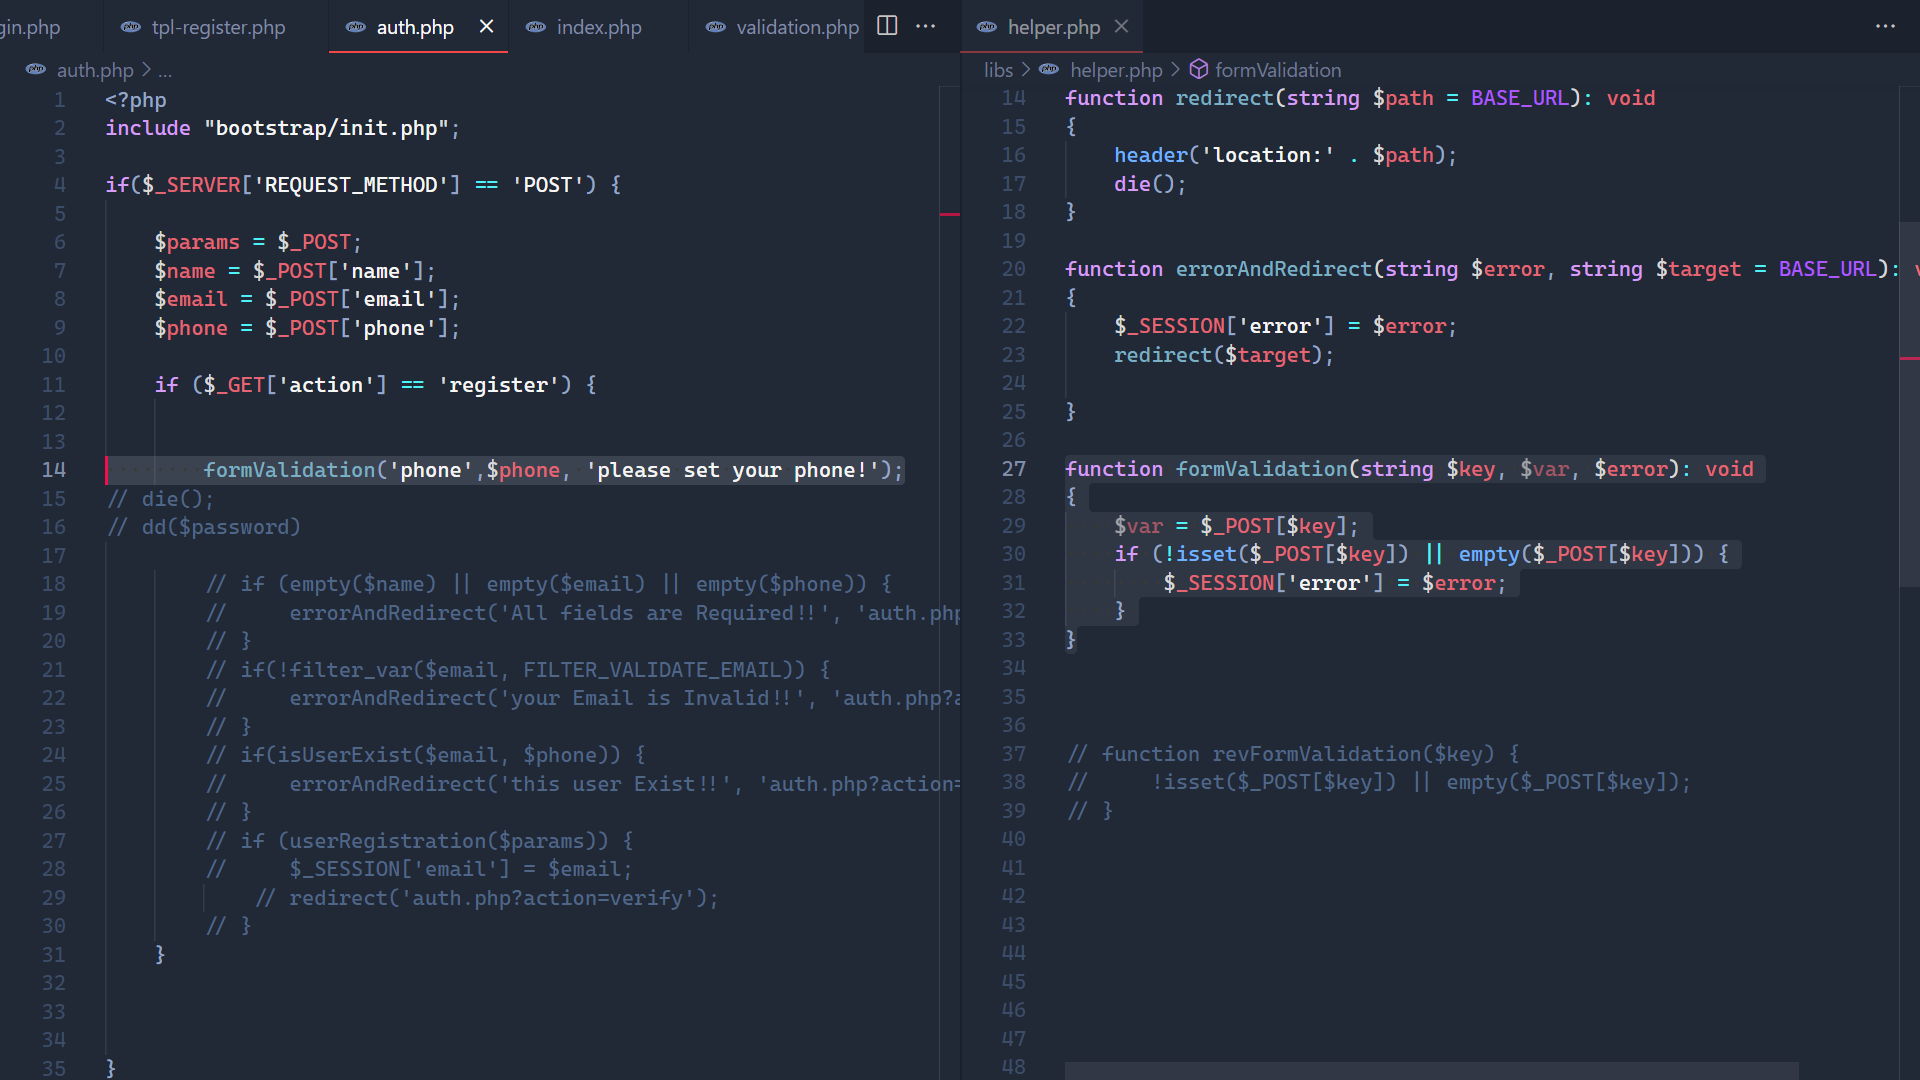1920x1080 pixels.
Task: Click line number 14 in auth.php
Action: click(54, 470)
